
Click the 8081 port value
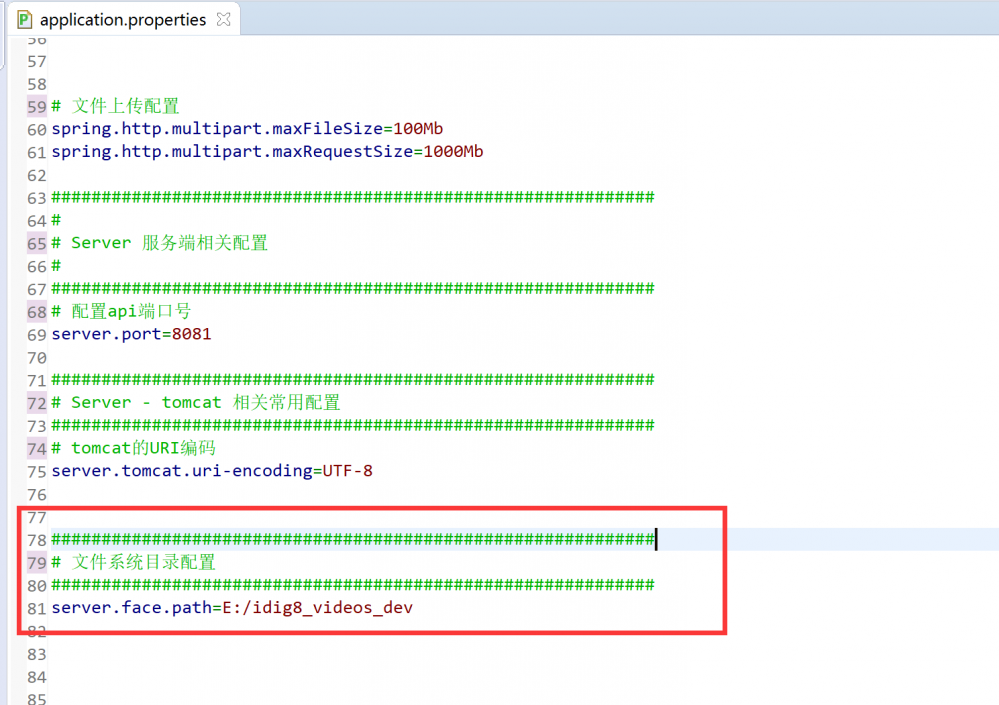[x=192, y=334]
